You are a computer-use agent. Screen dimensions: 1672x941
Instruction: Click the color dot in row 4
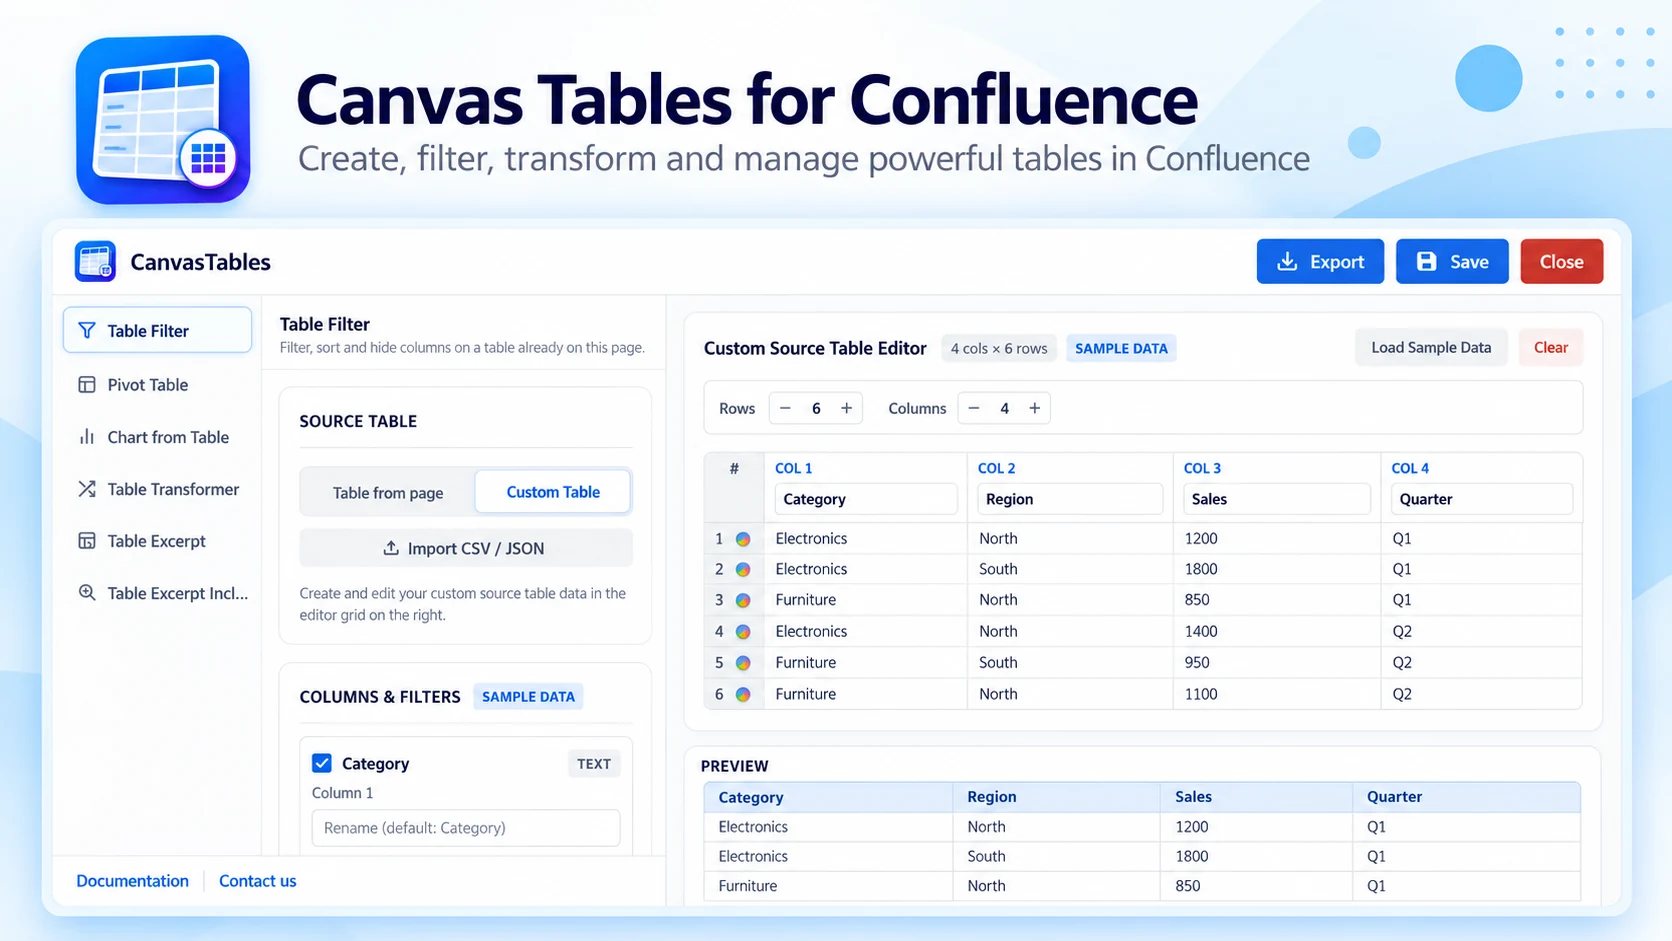(743, 632)
